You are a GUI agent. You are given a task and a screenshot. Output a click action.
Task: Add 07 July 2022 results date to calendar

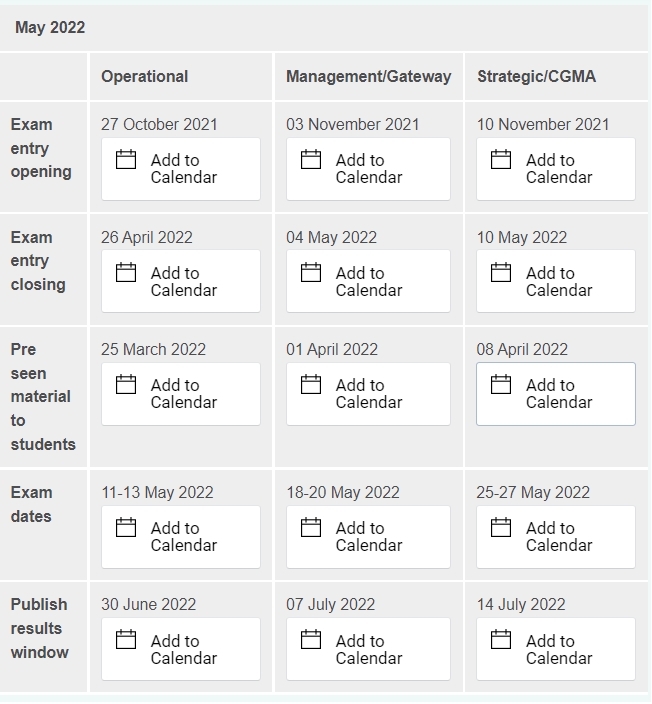tap(367, 649)
